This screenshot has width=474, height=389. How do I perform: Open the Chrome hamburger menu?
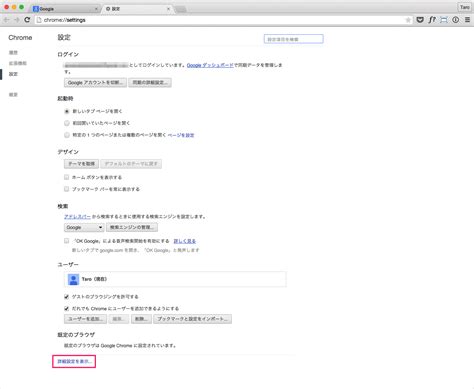click(467, 20)
